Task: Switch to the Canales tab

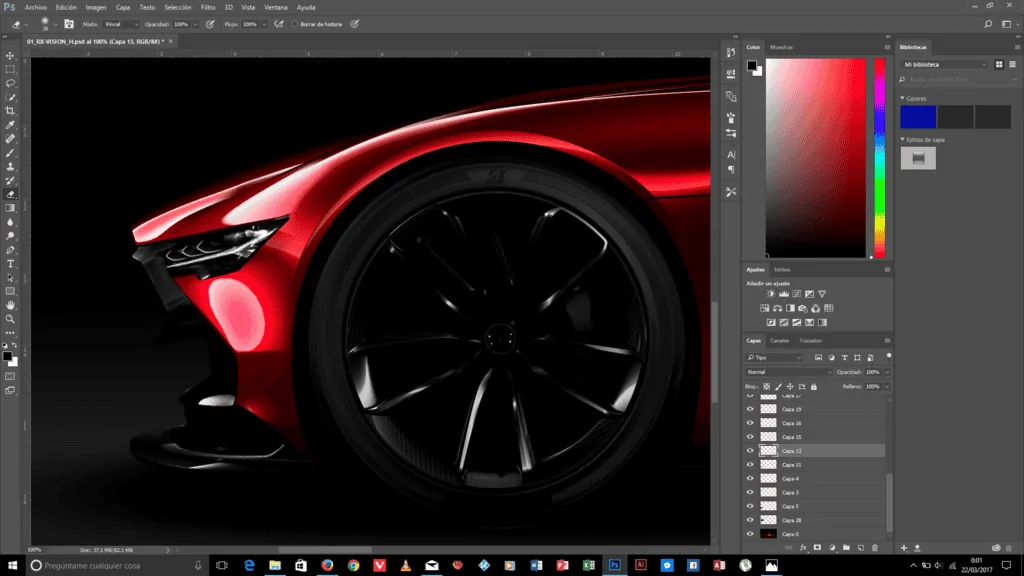Action: [x=779, y=341]
